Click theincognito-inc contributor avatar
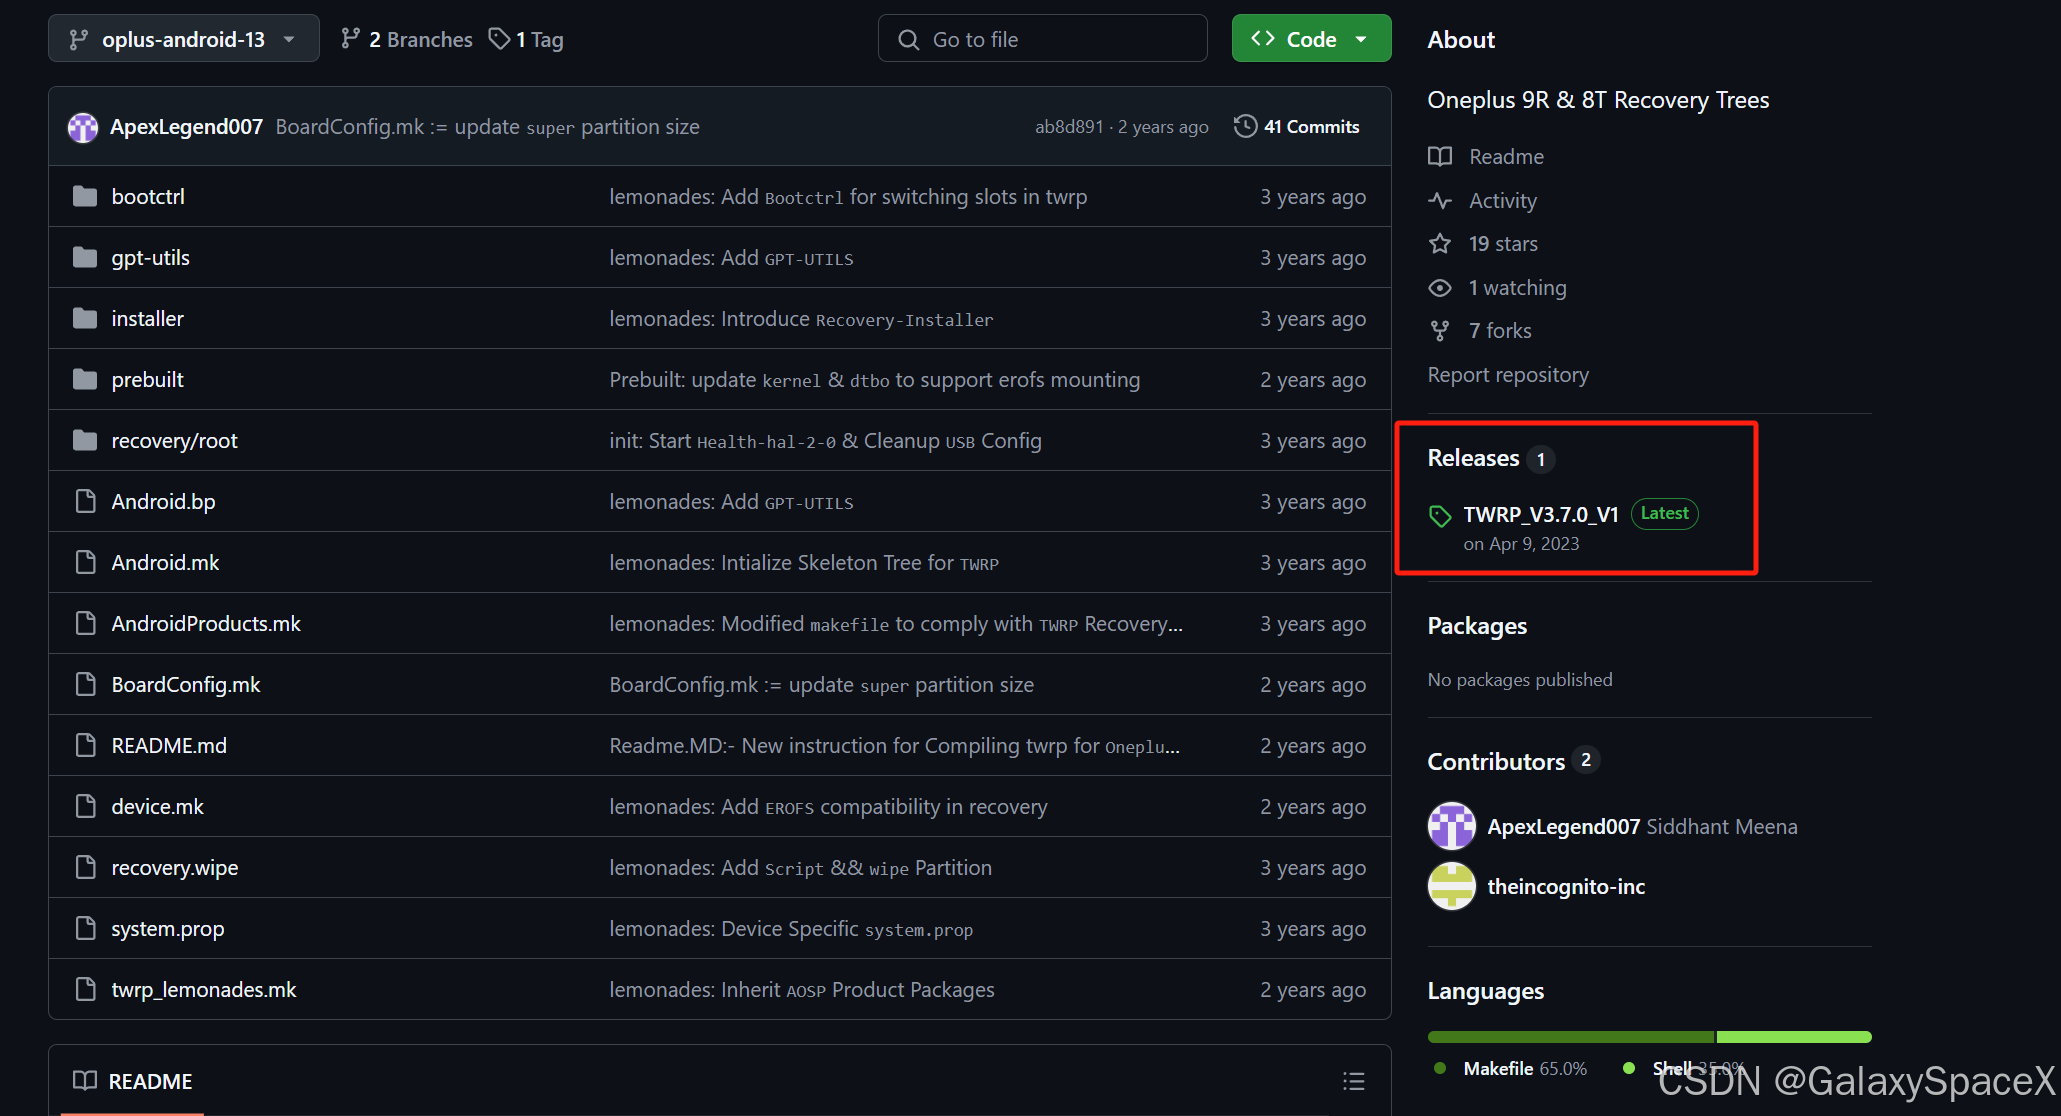The image size is (2061, 1116). (x=1451, y=886)
